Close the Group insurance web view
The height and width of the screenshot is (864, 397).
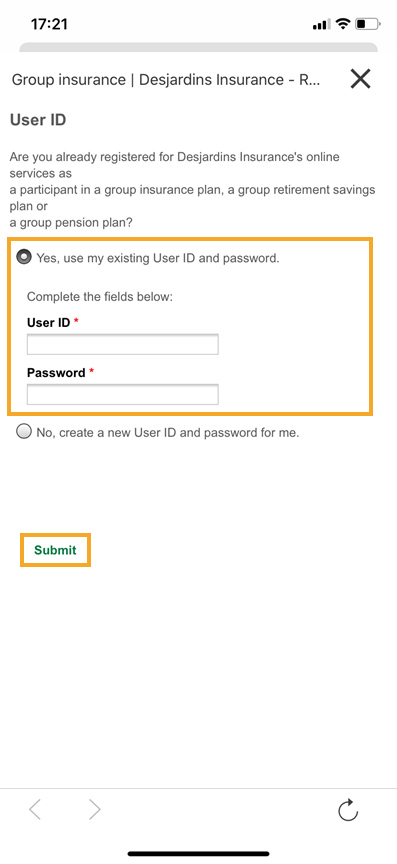[x=361, y=79]
